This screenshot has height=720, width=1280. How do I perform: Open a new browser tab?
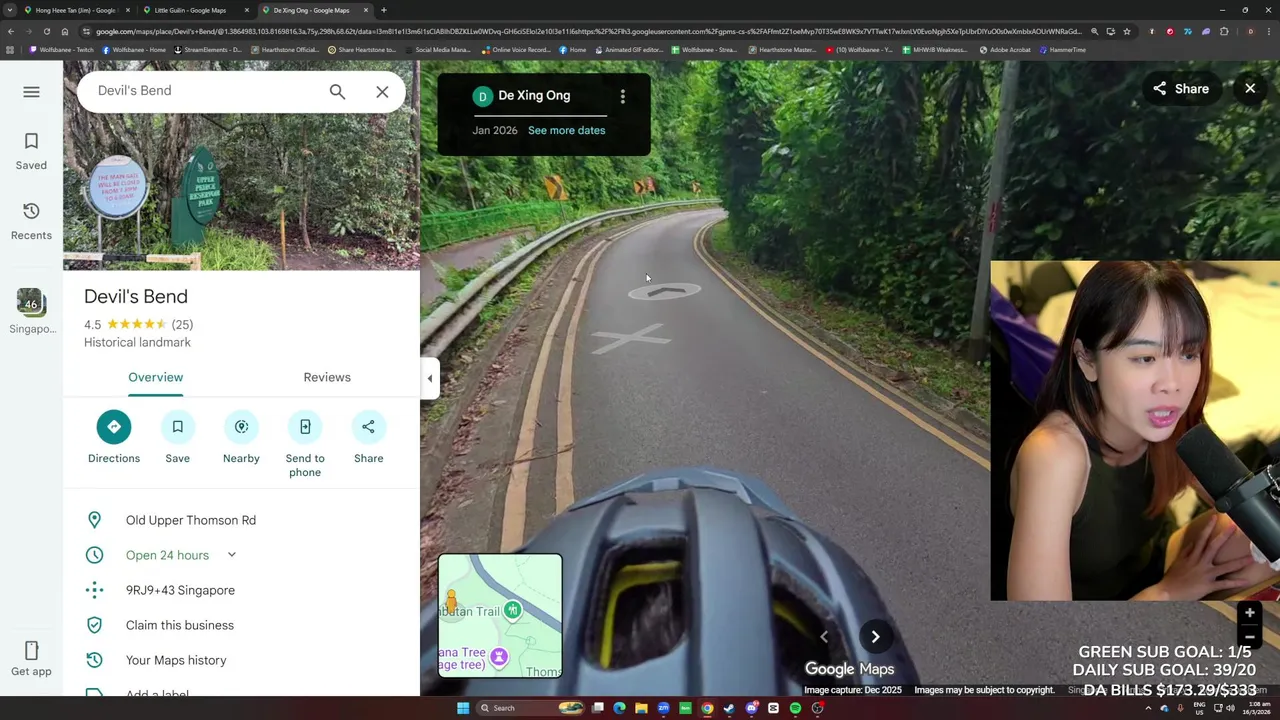pos(384,10)
